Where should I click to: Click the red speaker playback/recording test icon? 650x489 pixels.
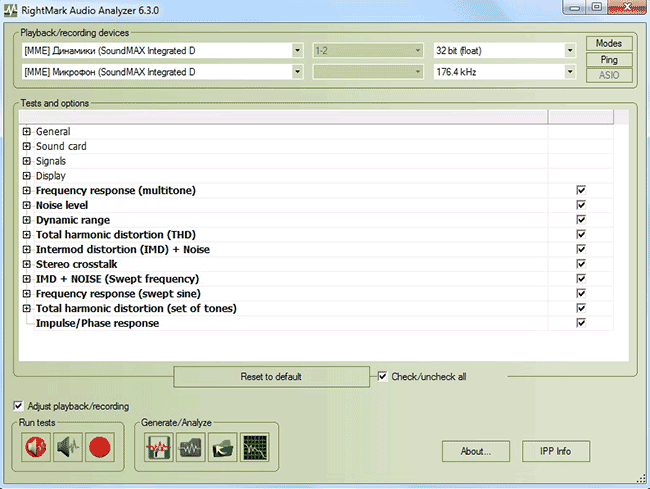click(x=36, y=448)
